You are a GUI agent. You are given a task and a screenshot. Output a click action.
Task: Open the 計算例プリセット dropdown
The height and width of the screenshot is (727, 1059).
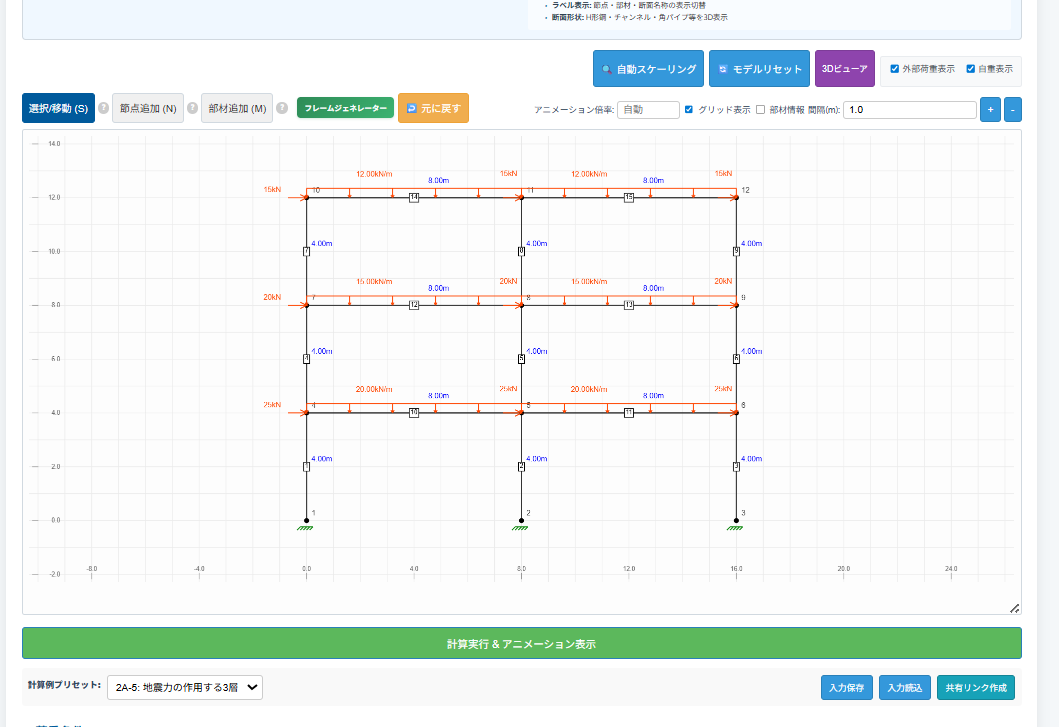coord(184,687)
